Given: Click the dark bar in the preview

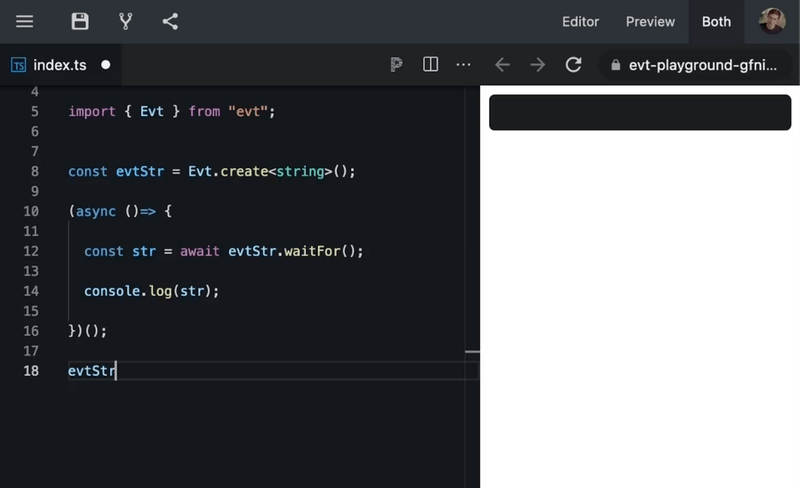Looking at the screenshot, I should click(640, 113).
